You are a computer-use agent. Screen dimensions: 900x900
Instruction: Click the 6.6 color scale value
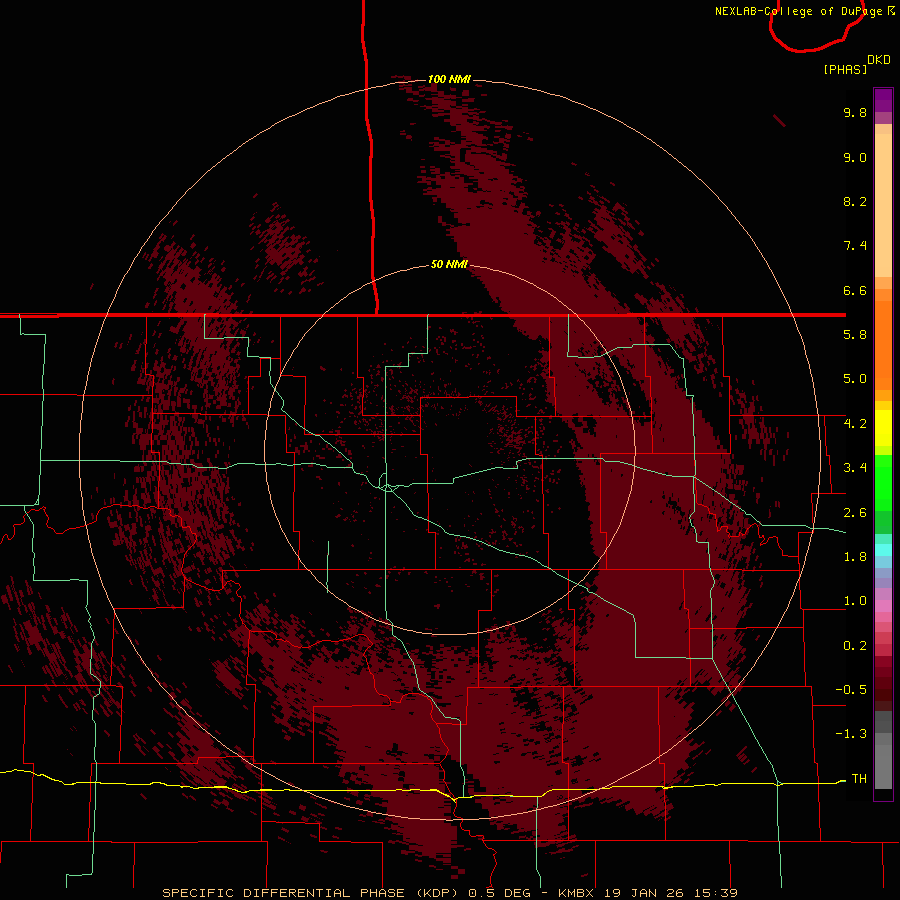pyautogui.click(x=855, y=290)
